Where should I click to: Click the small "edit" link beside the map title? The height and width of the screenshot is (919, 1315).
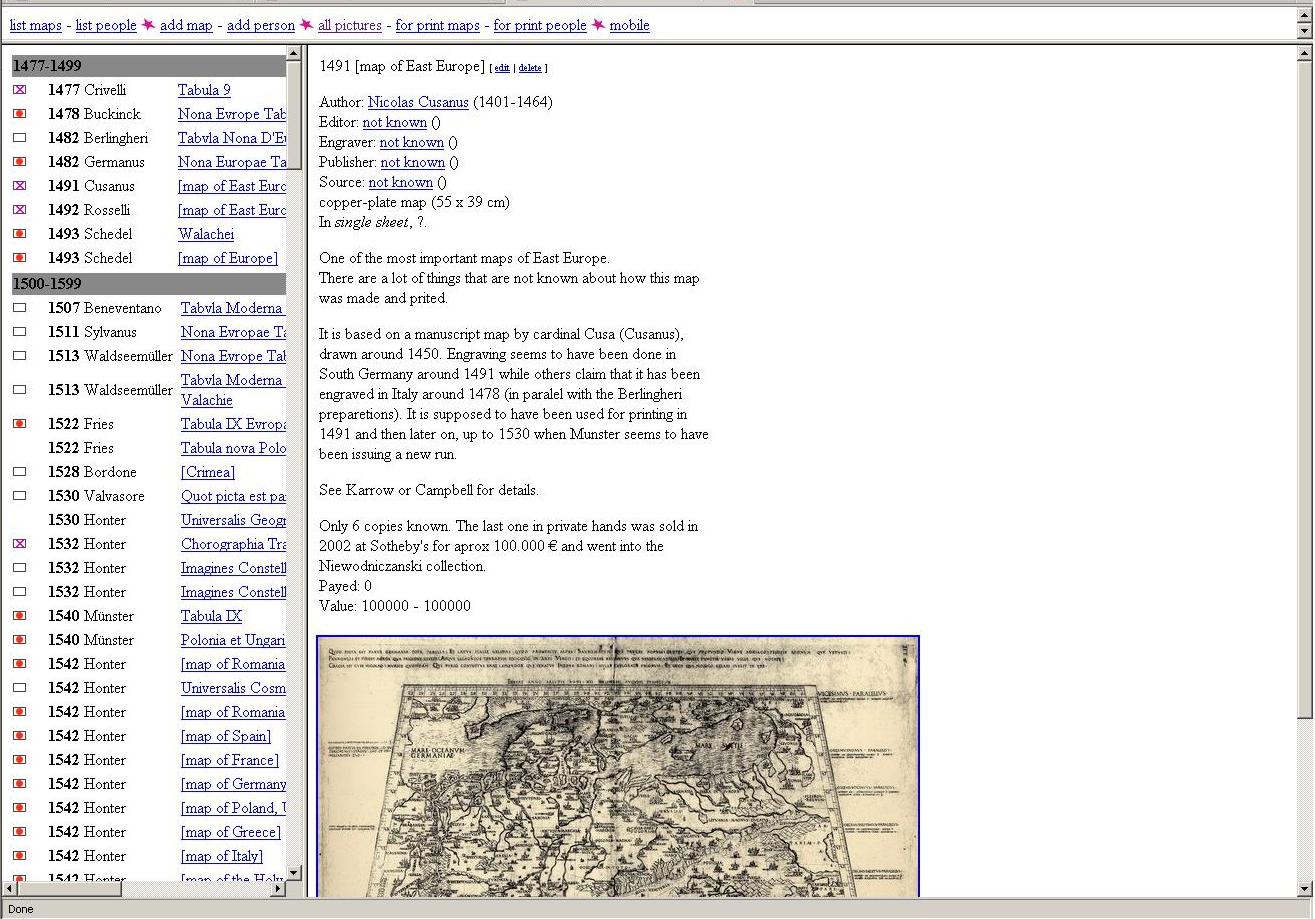(501, 68)
